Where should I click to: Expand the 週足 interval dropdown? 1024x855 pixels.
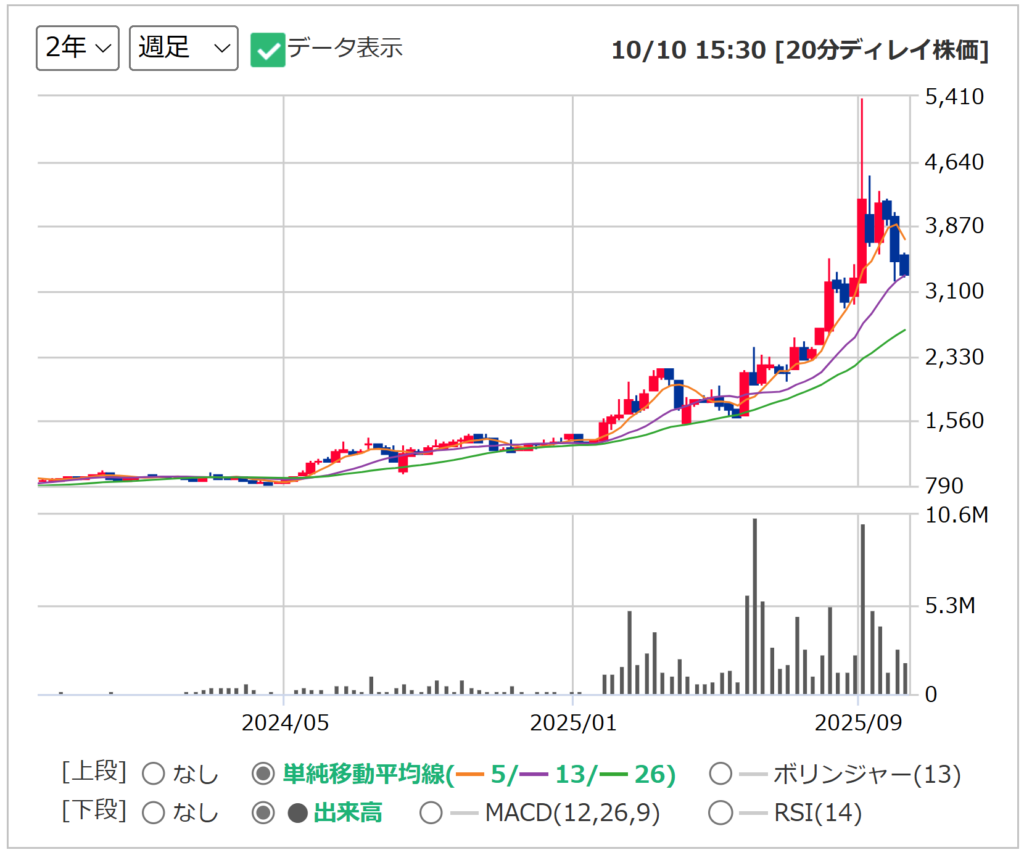183,48
